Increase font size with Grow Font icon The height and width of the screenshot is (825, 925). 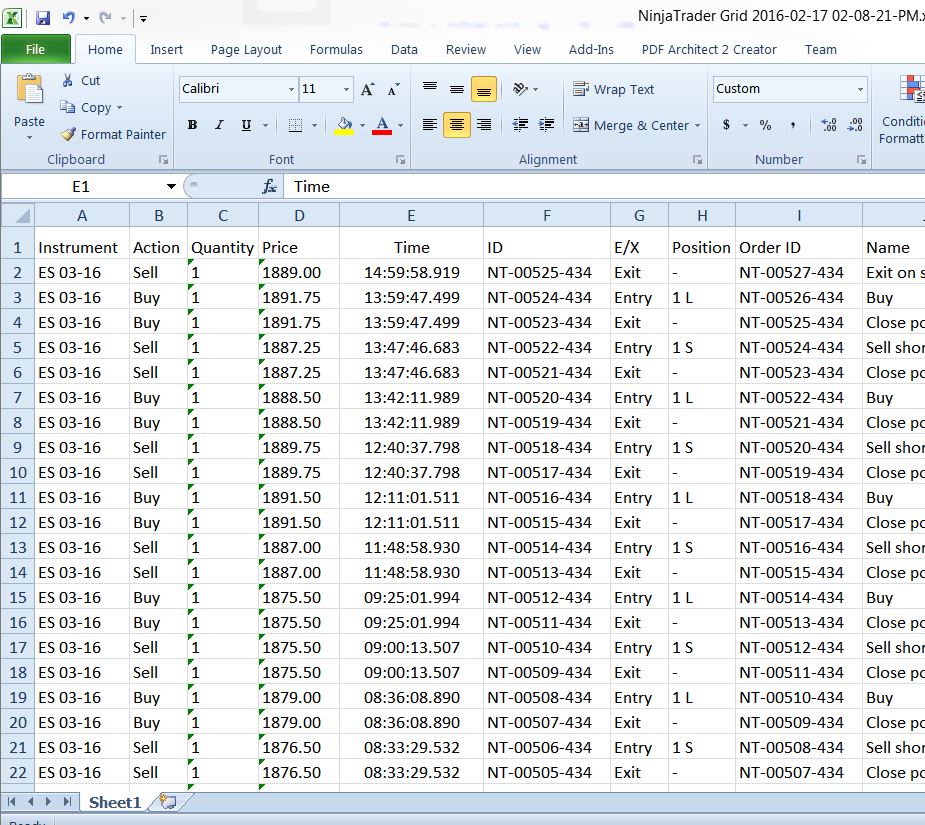[368, 89]
